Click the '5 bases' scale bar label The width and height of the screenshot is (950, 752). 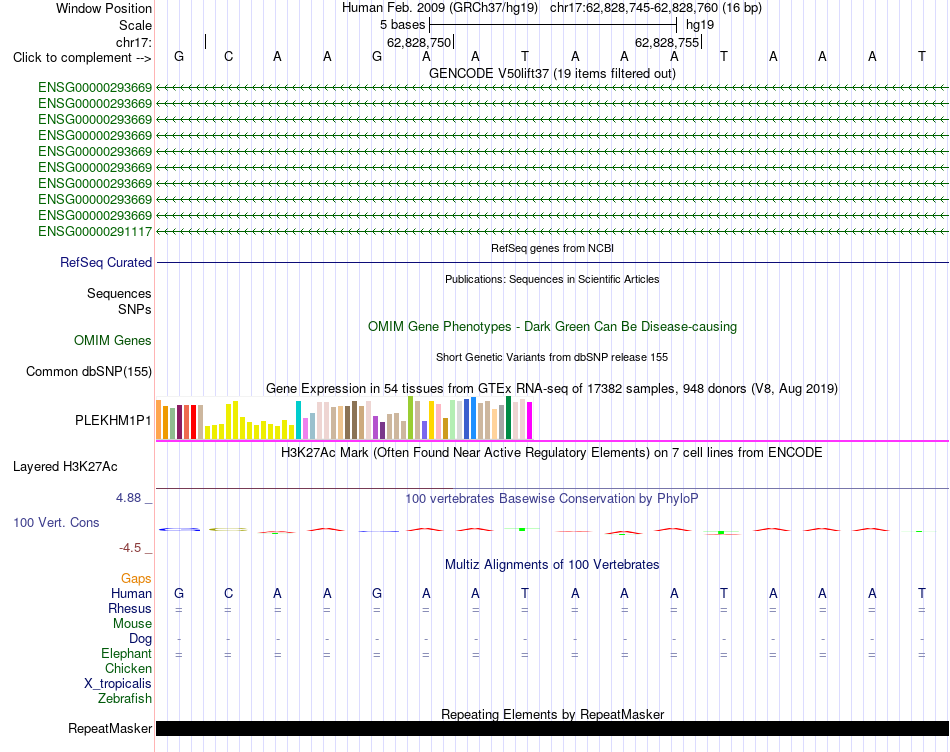click(403, 25)
